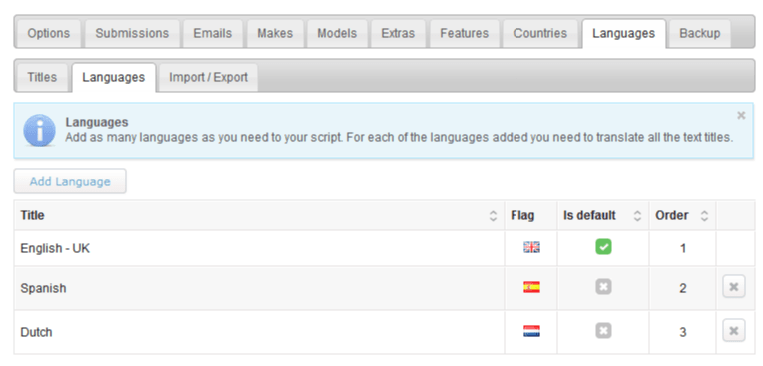The image size is (763, 366).
Task: Toggle the green default check for English - UK
Action: point(603,247)
